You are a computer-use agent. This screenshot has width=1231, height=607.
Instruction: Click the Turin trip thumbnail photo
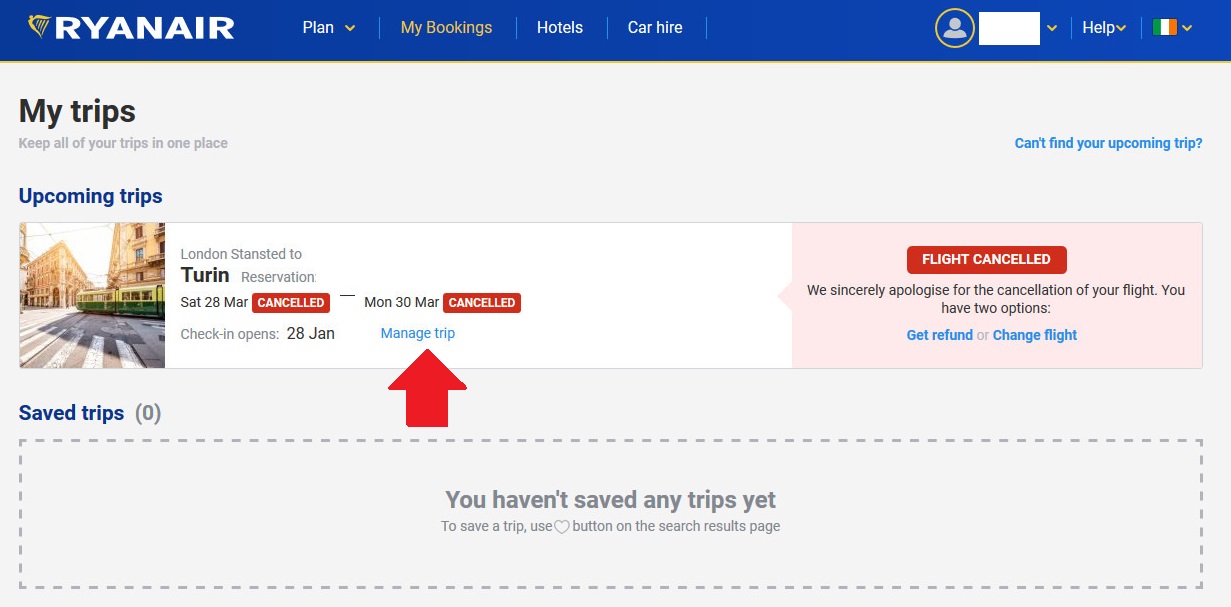[92, 295]
